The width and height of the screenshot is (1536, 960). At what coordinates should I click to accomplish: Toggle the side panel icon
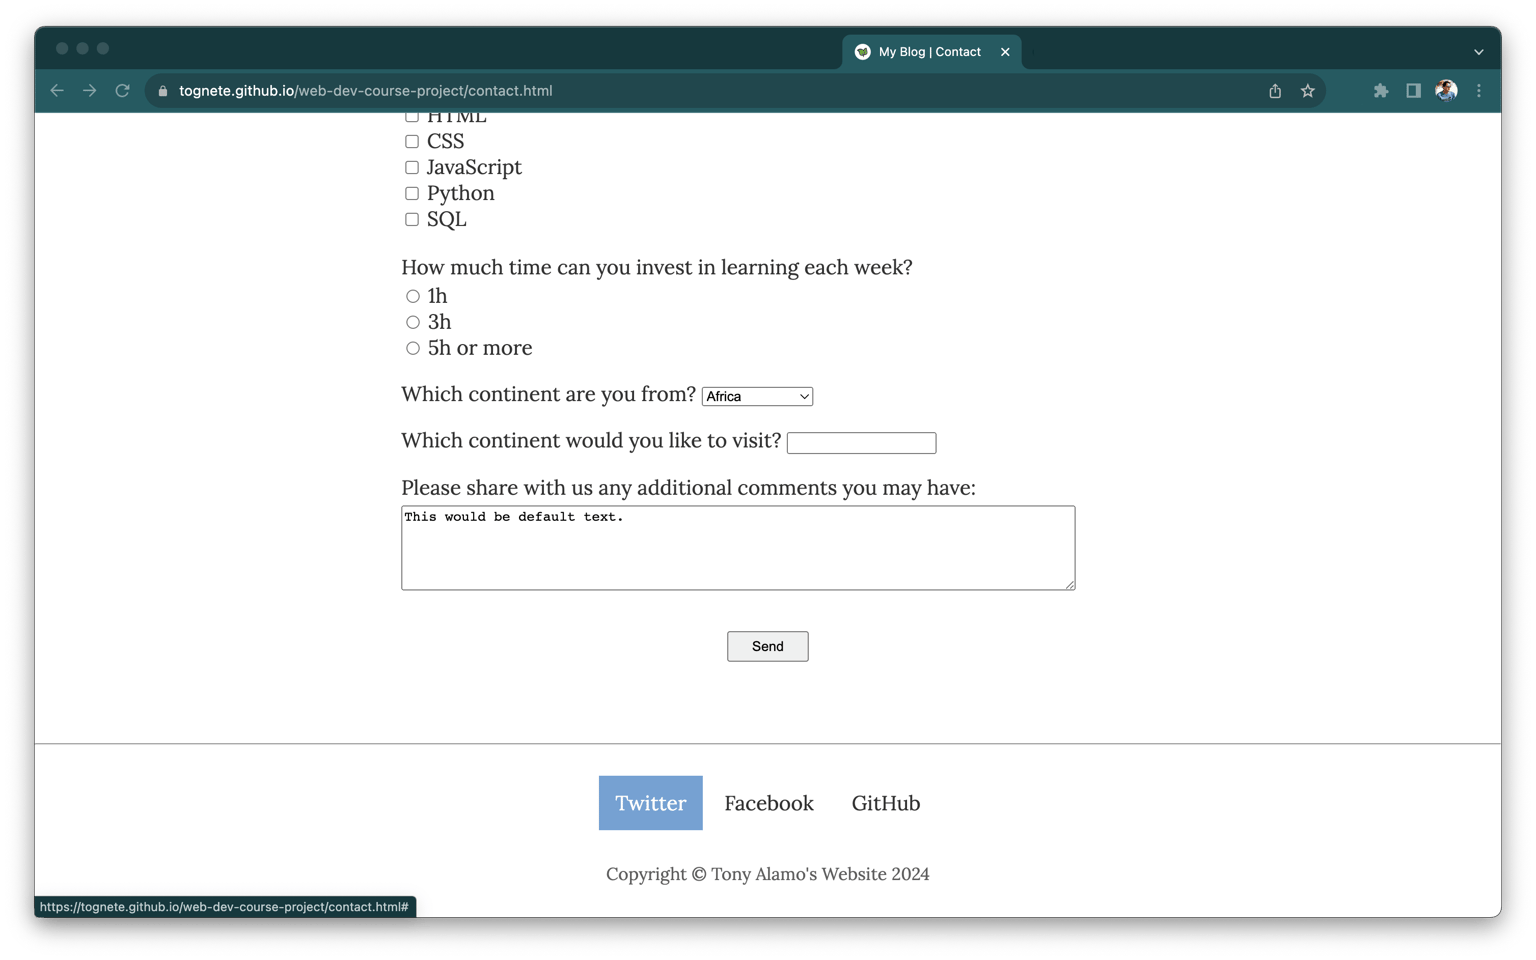pos(1413,91)
